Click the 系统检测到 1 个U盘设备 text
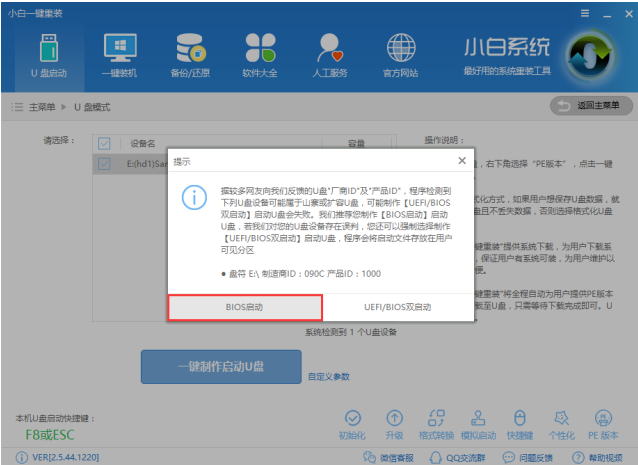The width and height of the screenshot is (638, 465). (351, 332)
